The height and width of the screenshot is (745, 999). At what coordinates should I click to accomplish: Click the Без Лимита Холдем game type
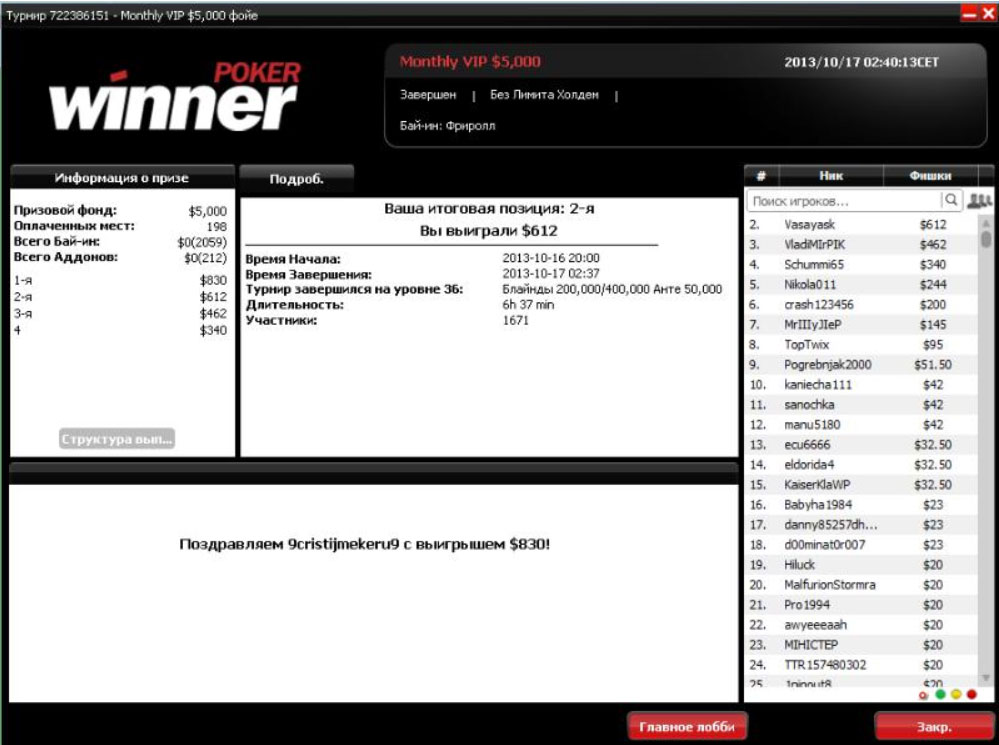tap(545, 95)
